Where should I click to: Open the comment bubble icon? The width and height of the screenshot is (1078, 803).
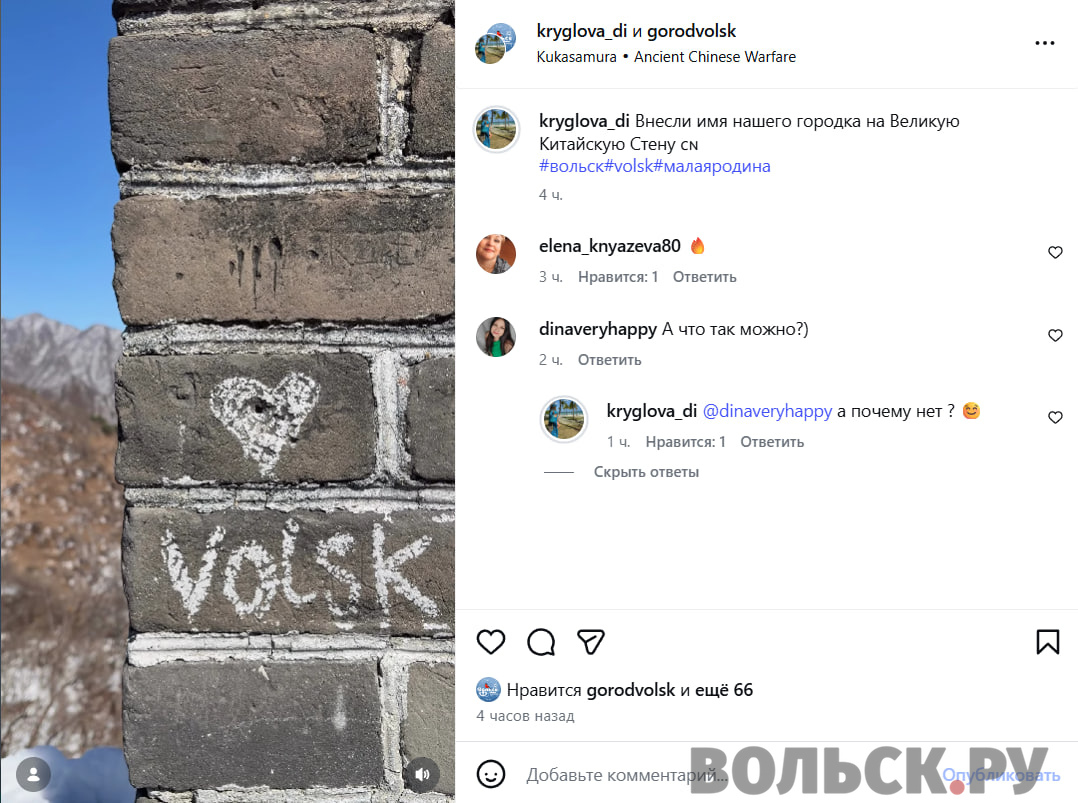click(541, 642)
